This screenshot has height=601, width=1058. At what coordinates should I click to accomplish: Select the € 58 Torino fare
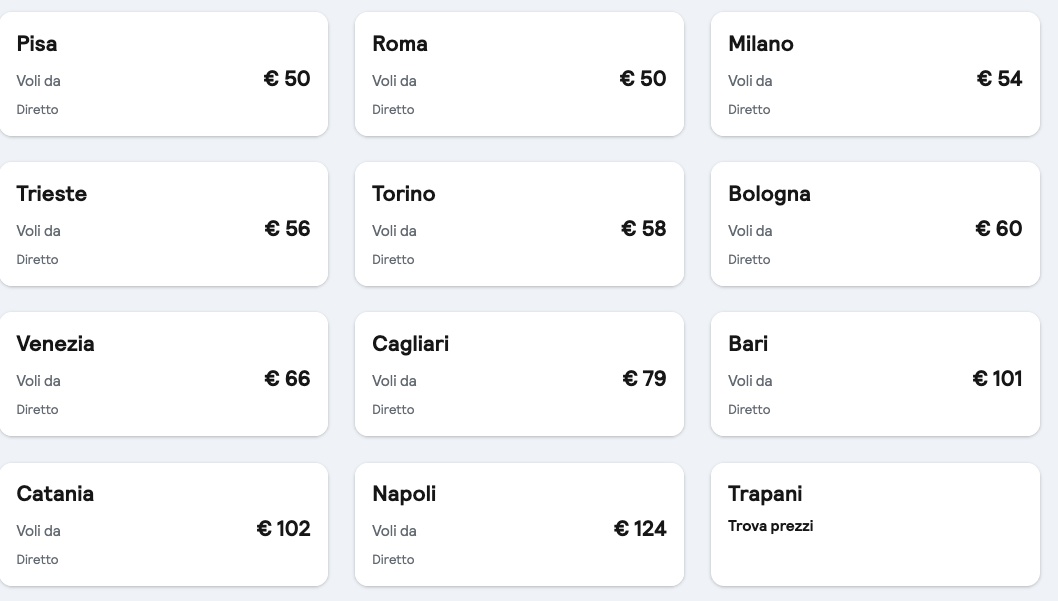click(x=643, y=229)
